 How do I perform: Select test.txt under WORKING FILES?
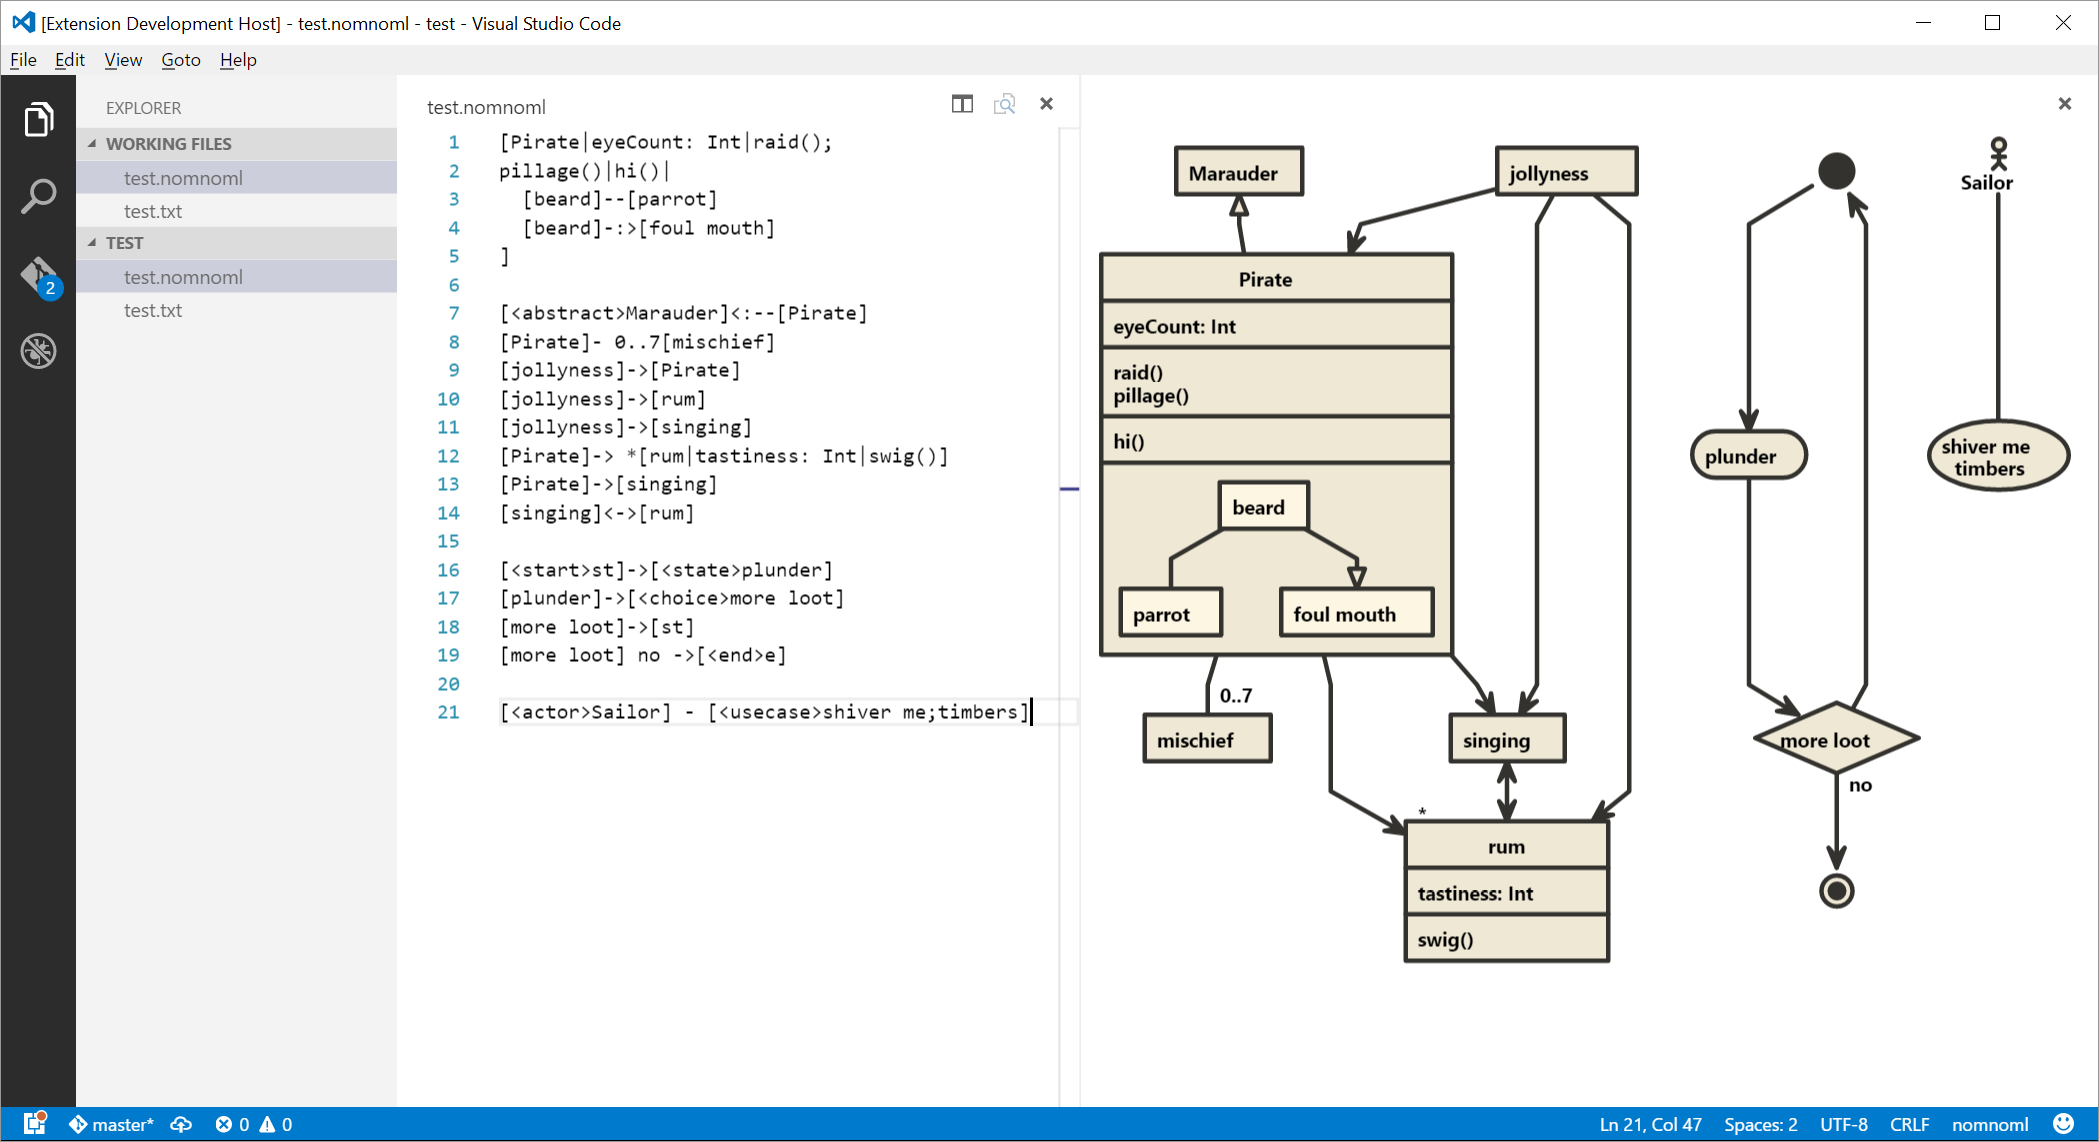[x=156, y=210]
